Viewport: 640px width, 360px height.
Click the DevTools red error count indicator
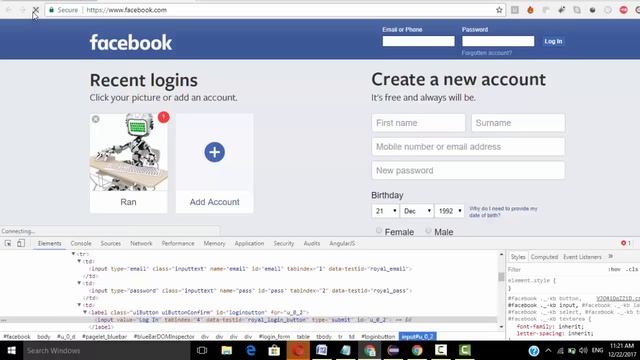pyautogui.click(x=626, y=243)
